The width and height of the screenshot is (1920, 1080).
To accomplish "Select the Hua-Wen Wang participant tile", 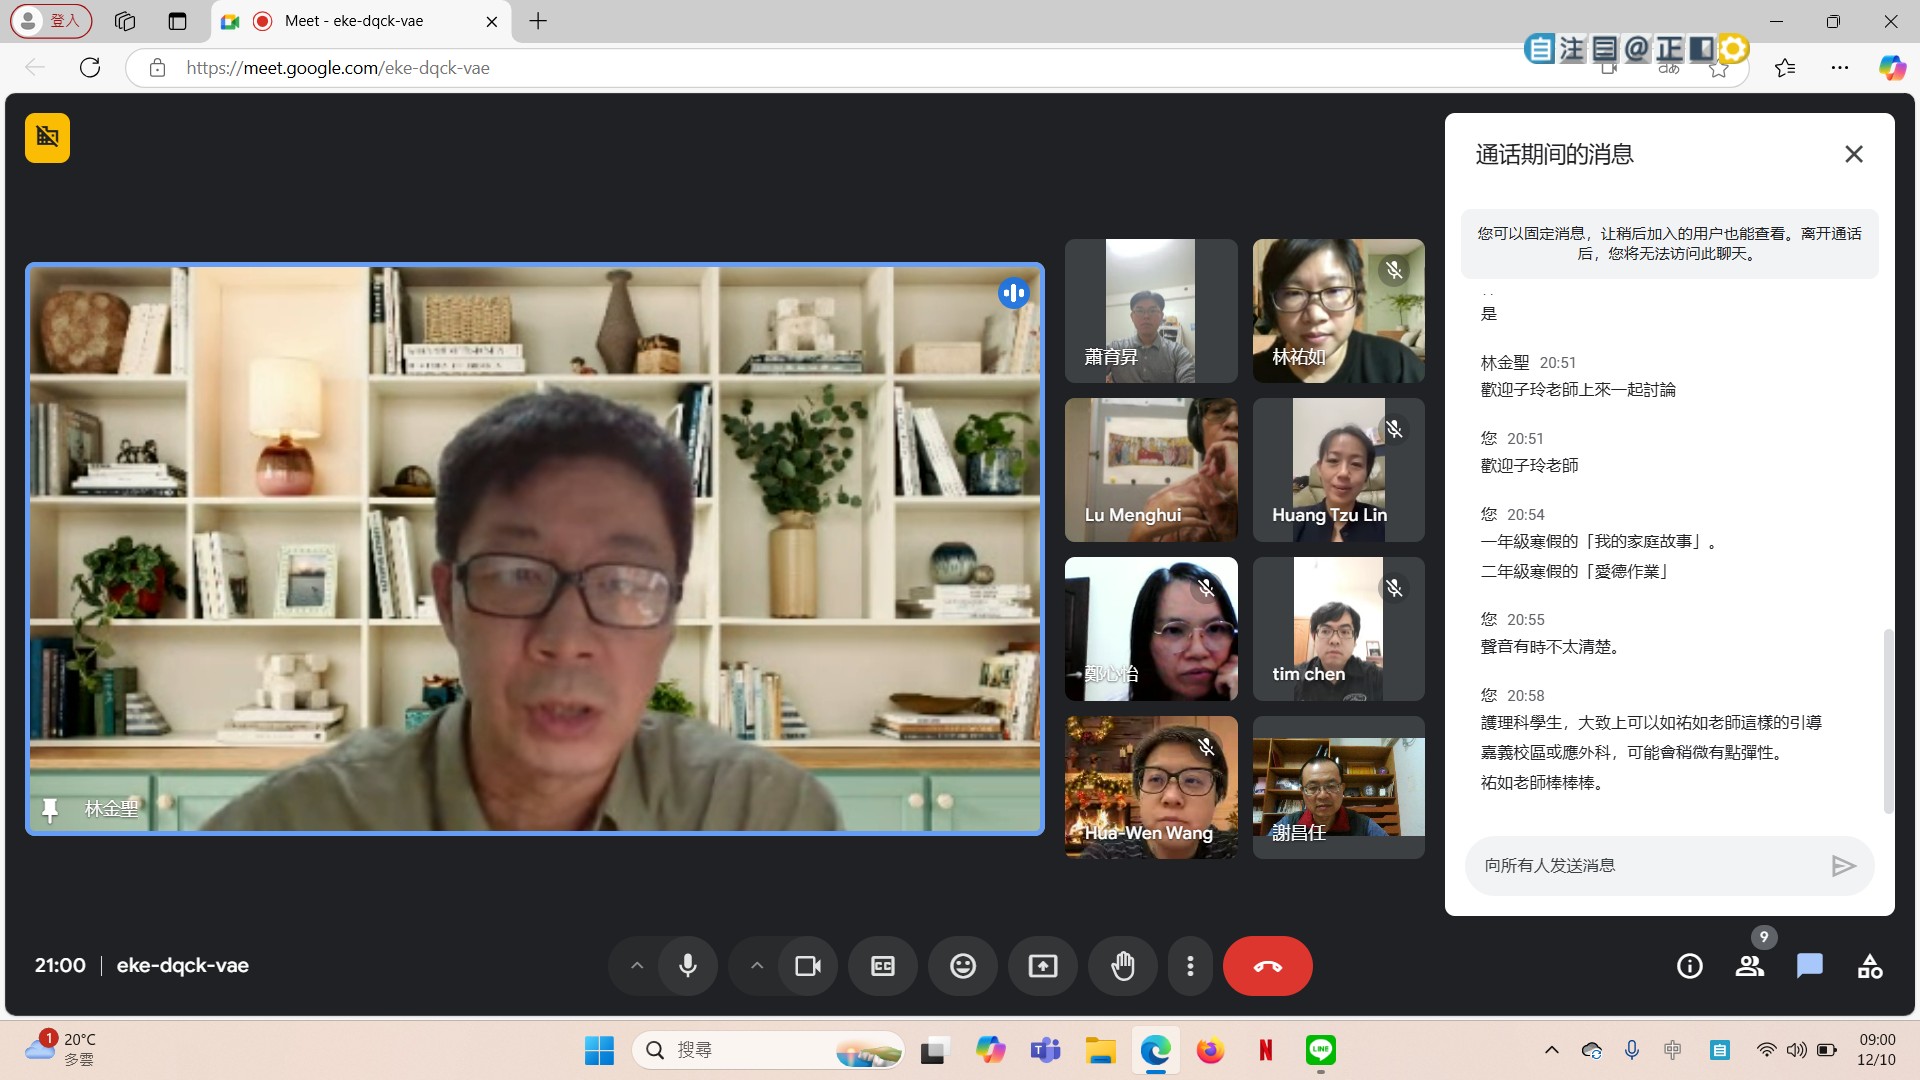I will [1151, 788].
